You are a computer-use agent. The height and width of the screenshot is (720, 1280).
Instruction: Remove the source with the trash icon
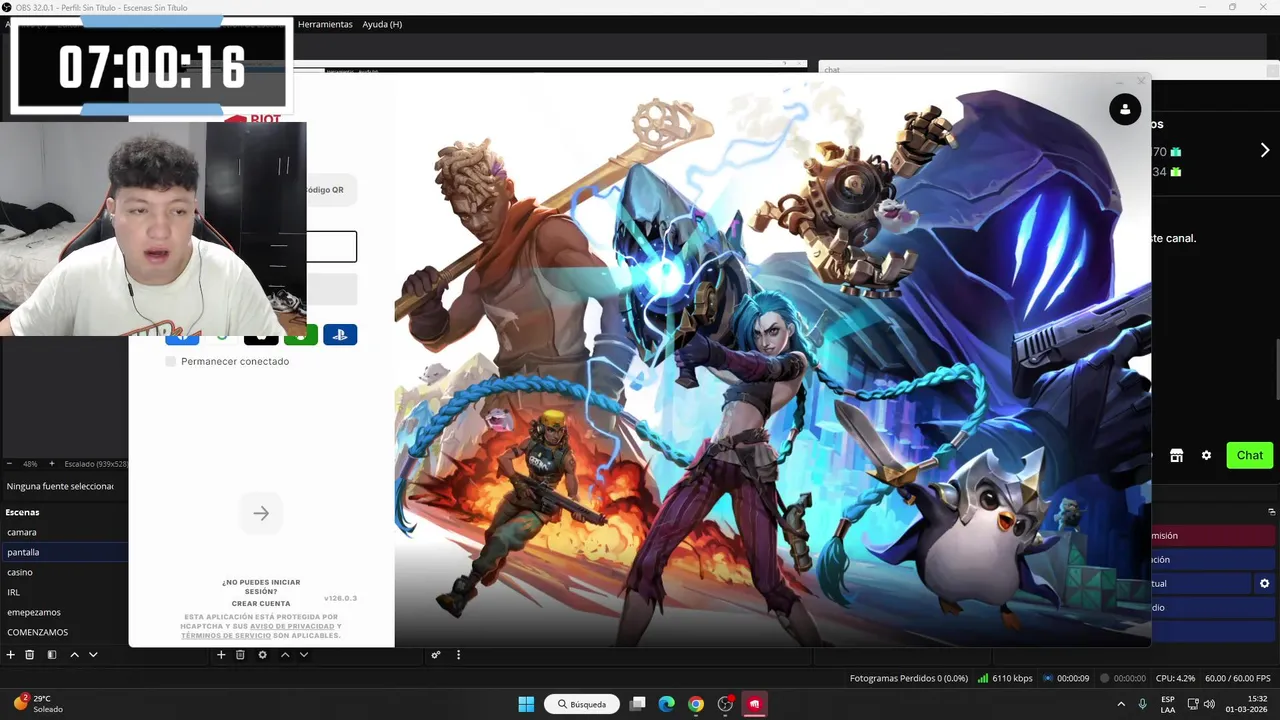[x=240, y=655]
